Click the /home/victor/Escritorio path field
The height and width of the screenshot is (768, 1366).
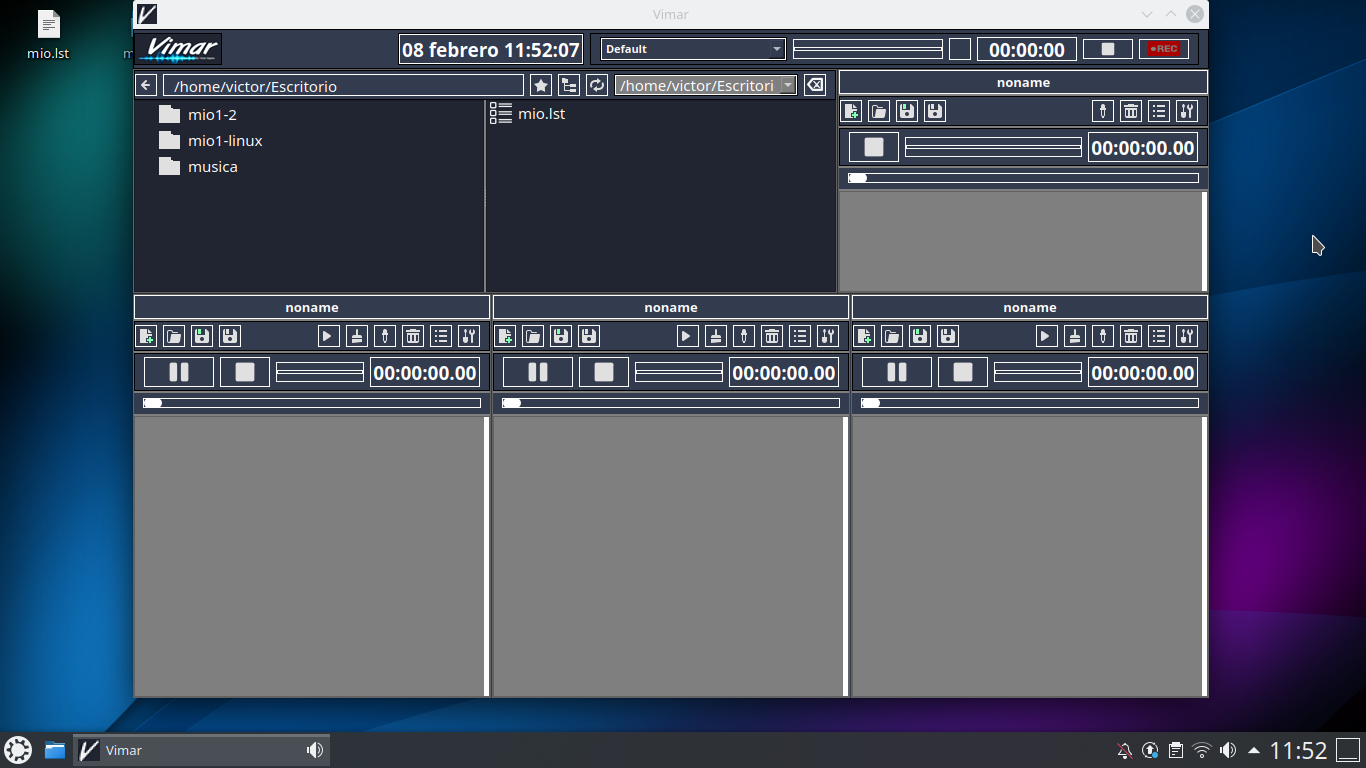[343, 86]
